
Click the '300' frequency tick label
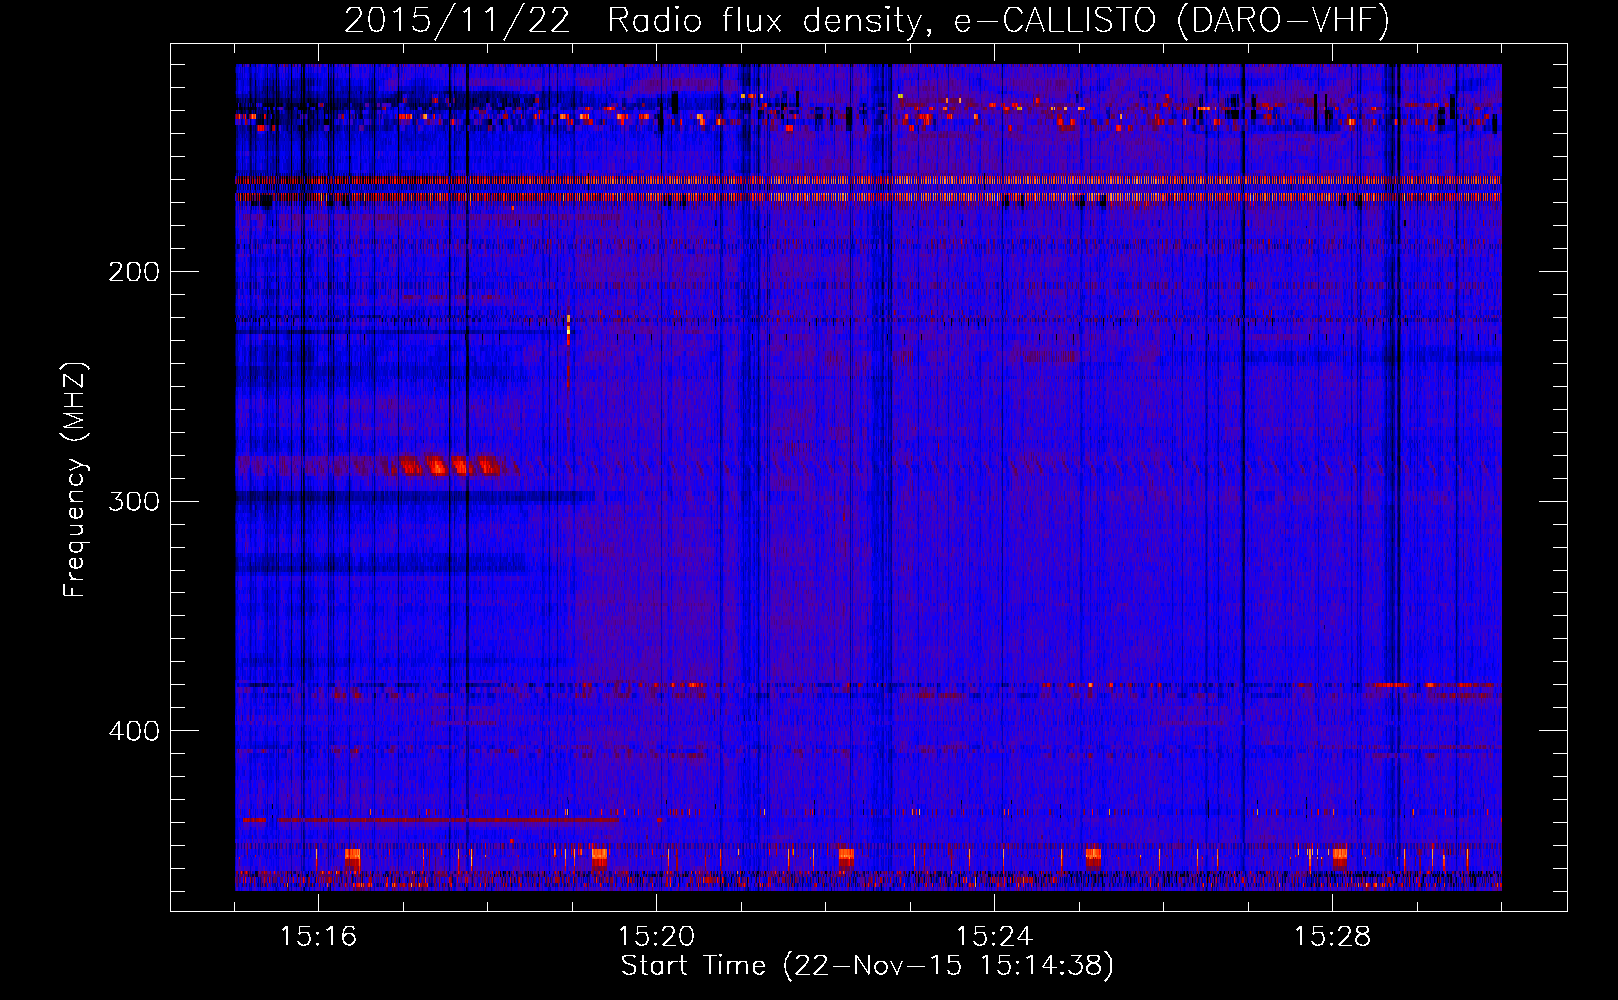(x=134, y=501)
